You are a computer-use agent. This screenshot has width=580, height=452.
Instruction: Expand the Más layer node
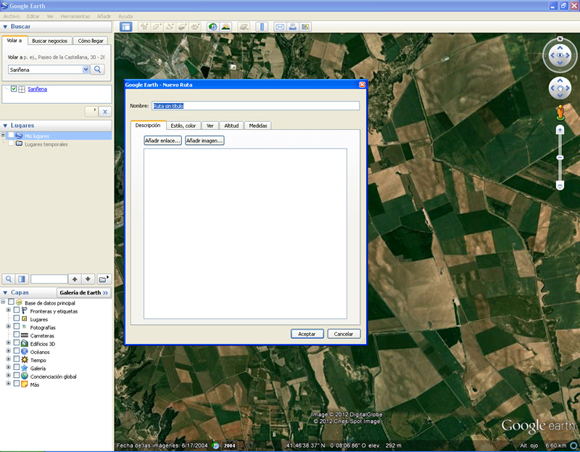pos(8,384)
